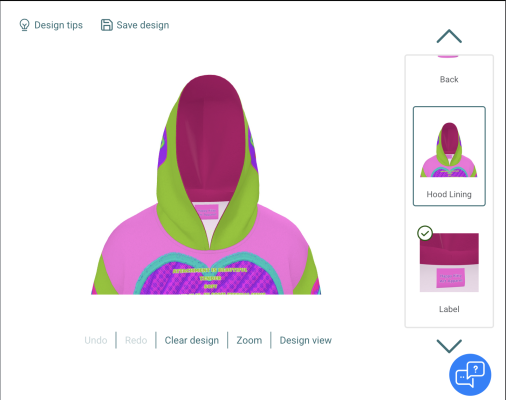Select the Hood Lining view thumbnail
The image size is (506, 400).
click(449, 156)
